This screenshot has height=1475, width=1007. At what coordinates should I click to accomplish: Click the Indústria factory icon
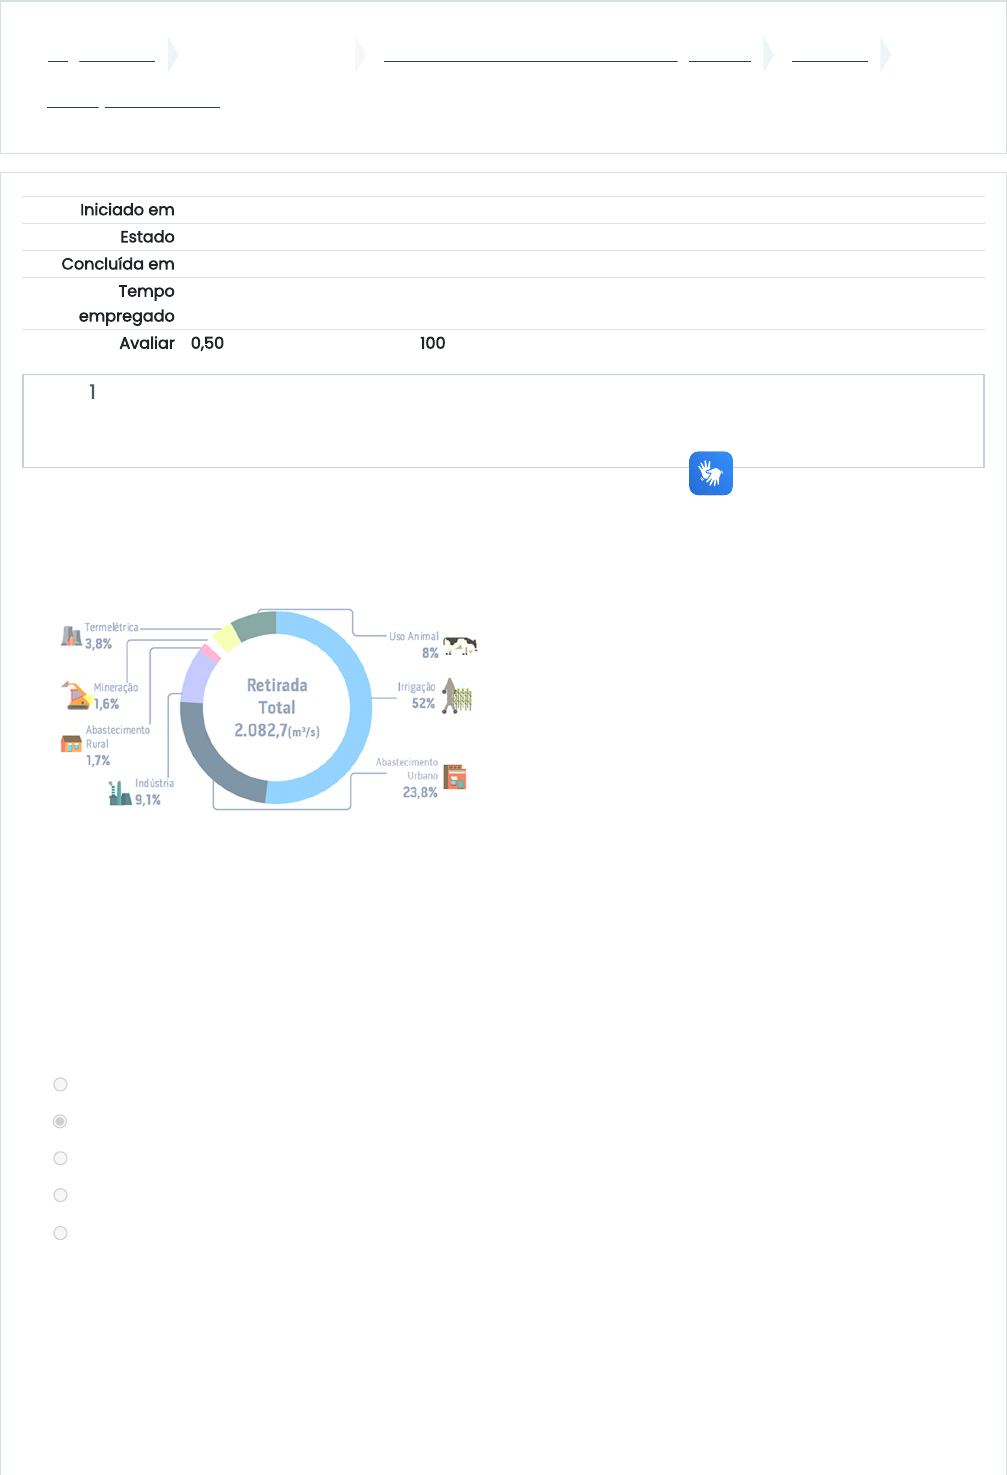(120, 794)
